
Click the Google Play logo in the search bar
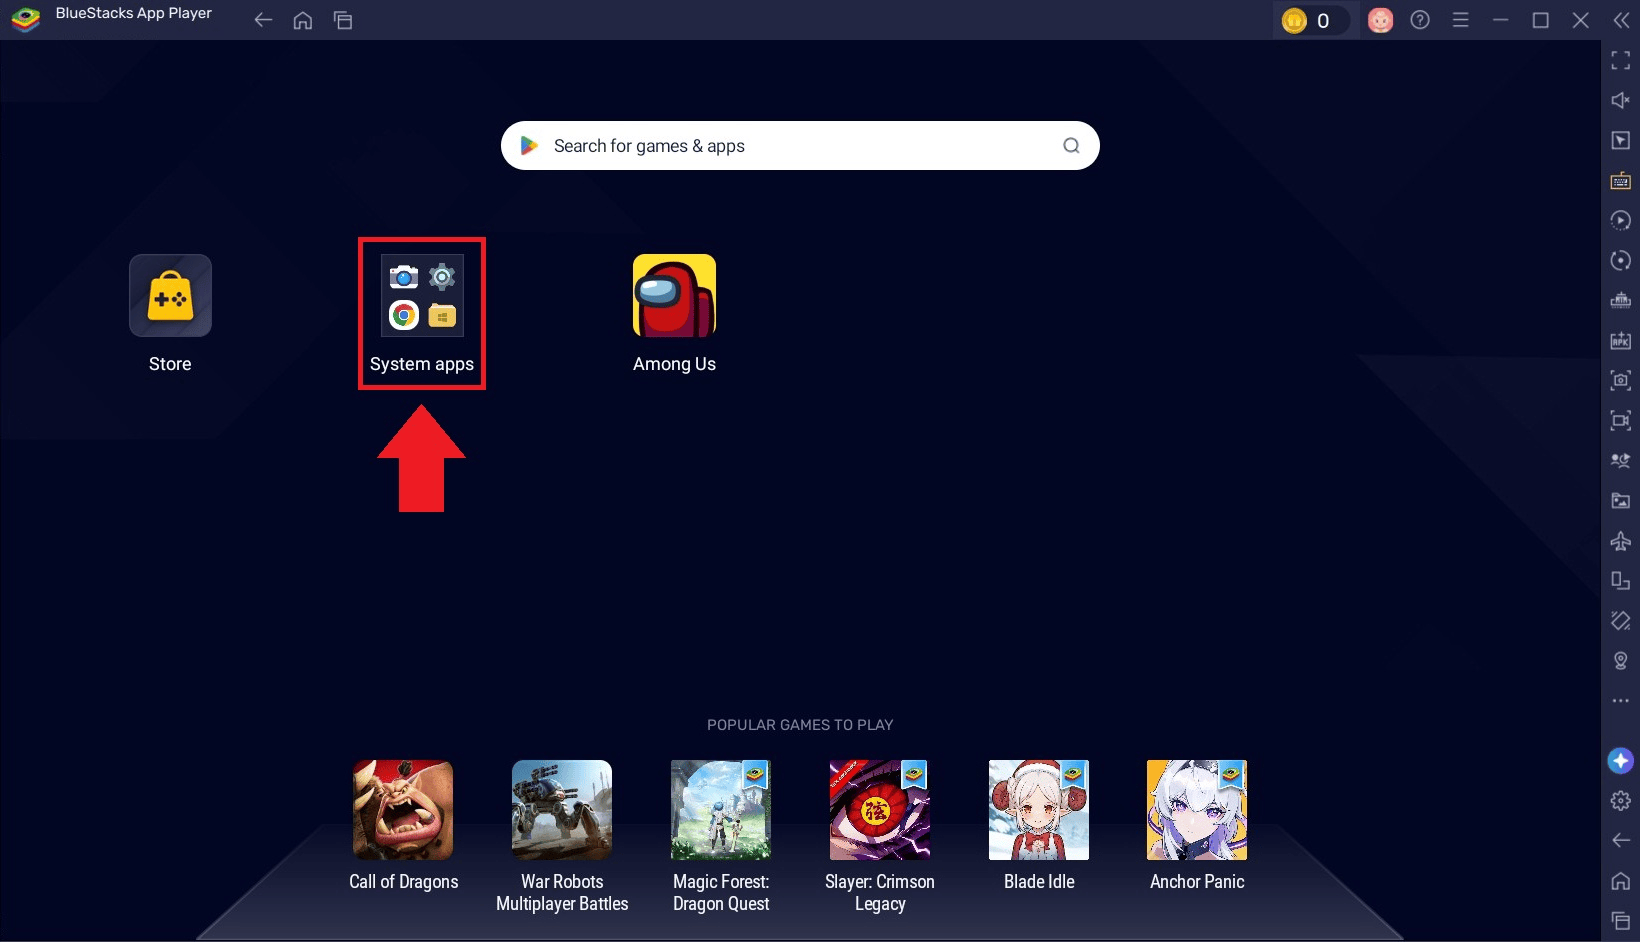(x=529, y=146)
